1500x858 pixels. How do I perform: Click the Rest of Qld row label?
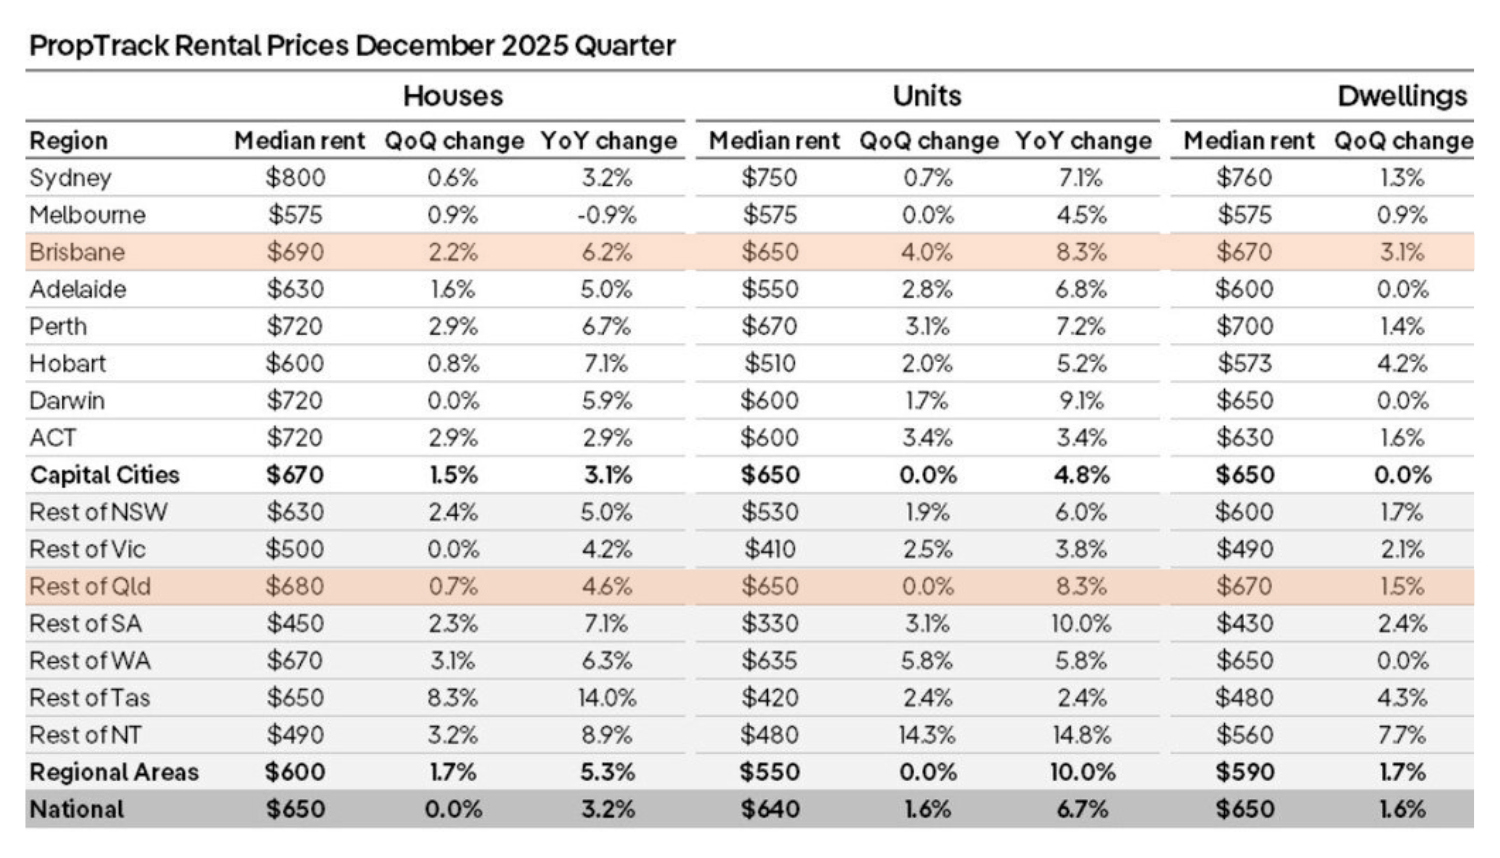(x=90, y=586)
